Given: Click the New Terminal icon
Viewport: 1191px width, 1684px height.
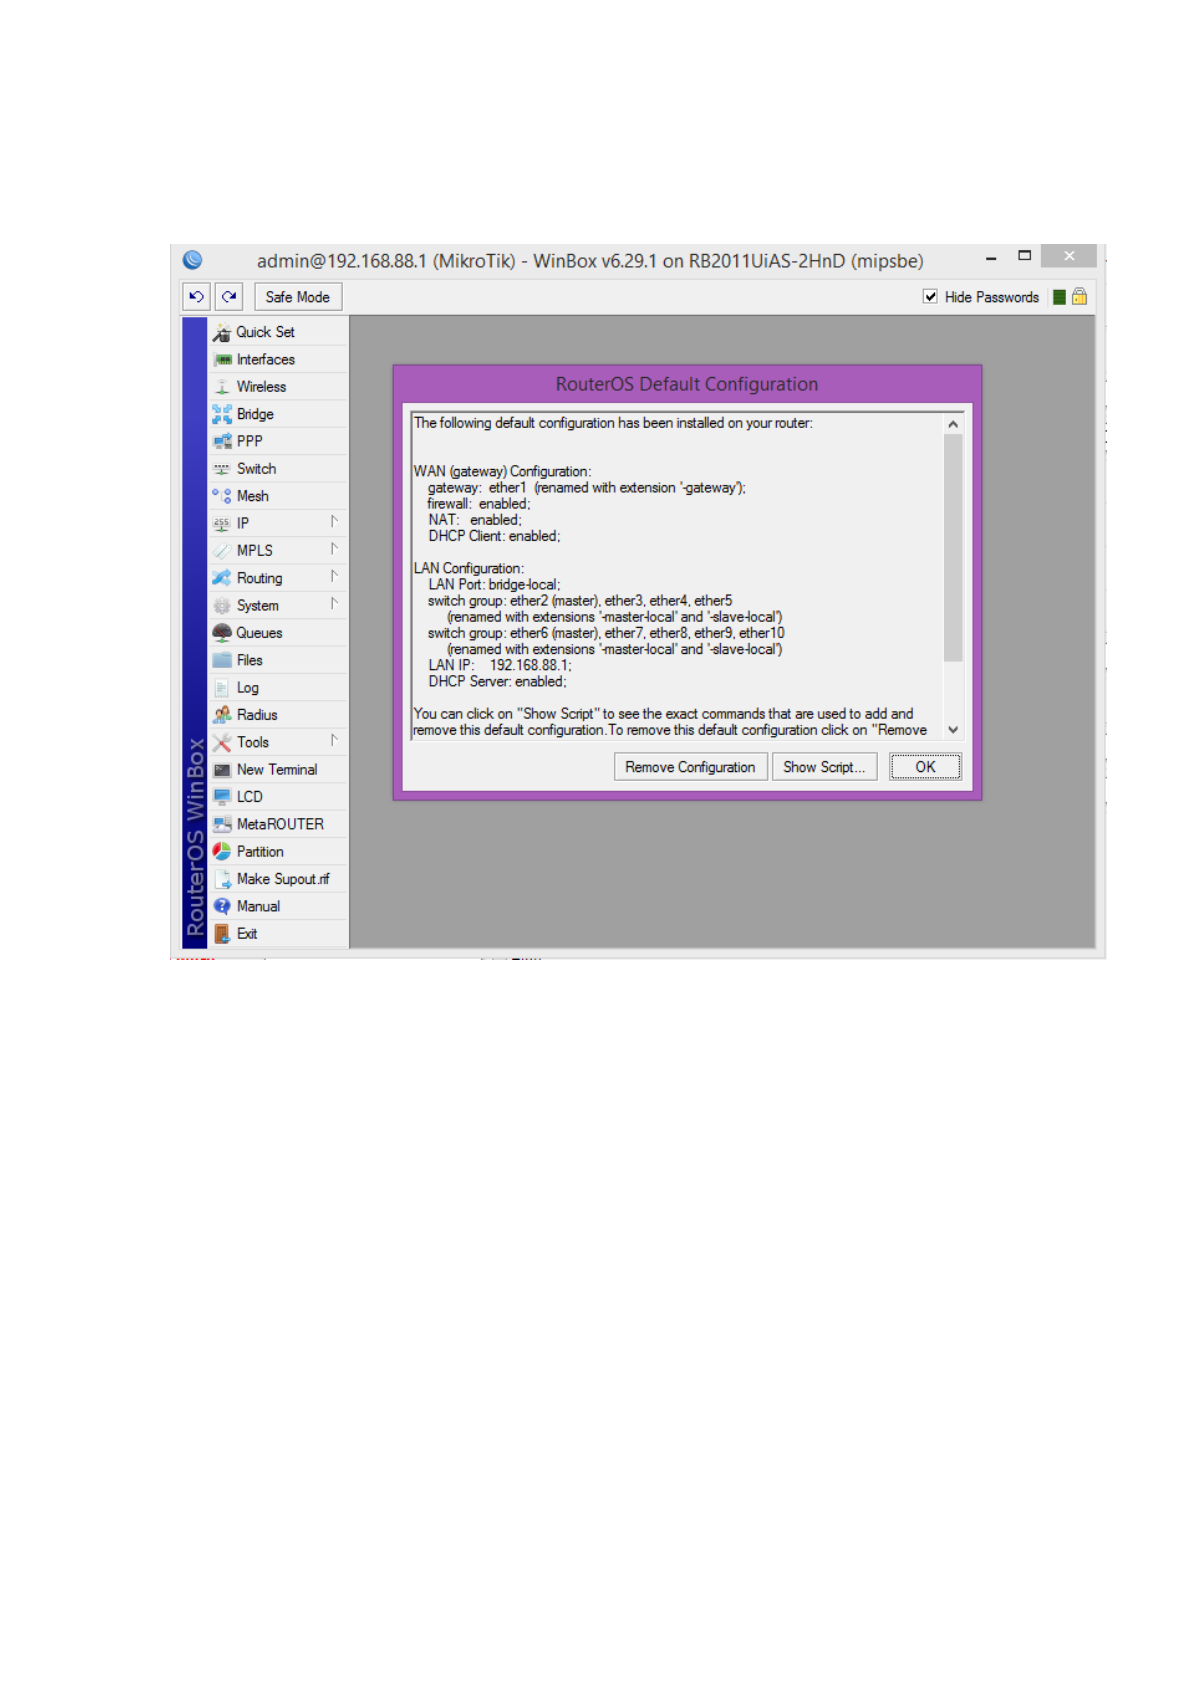Looking at the screenshot, I should coord(222,770).
